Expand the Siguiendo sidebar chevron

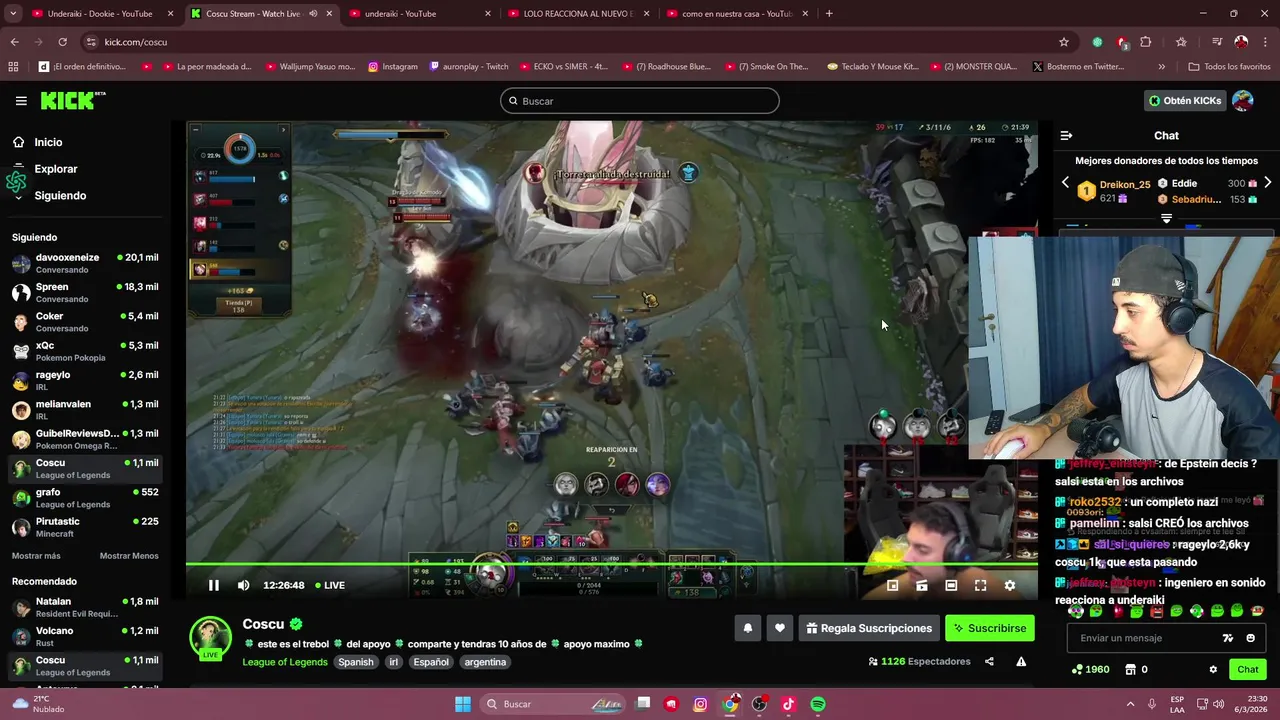click(x=18, y=197)
